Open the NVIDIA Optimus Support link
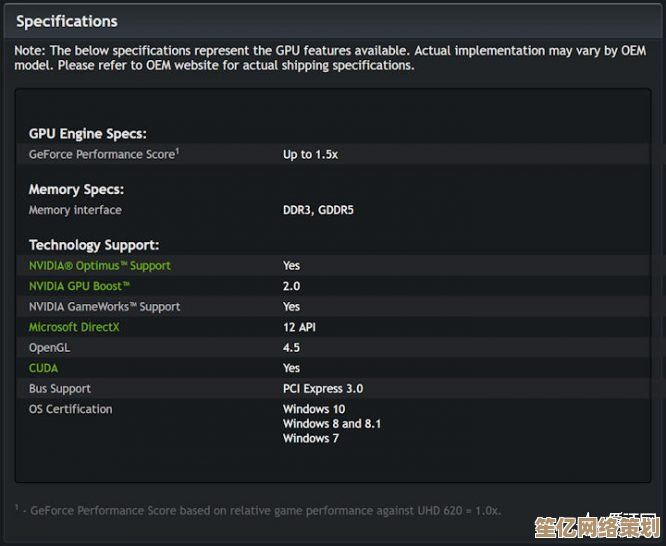666x546 pixels. 100,266
